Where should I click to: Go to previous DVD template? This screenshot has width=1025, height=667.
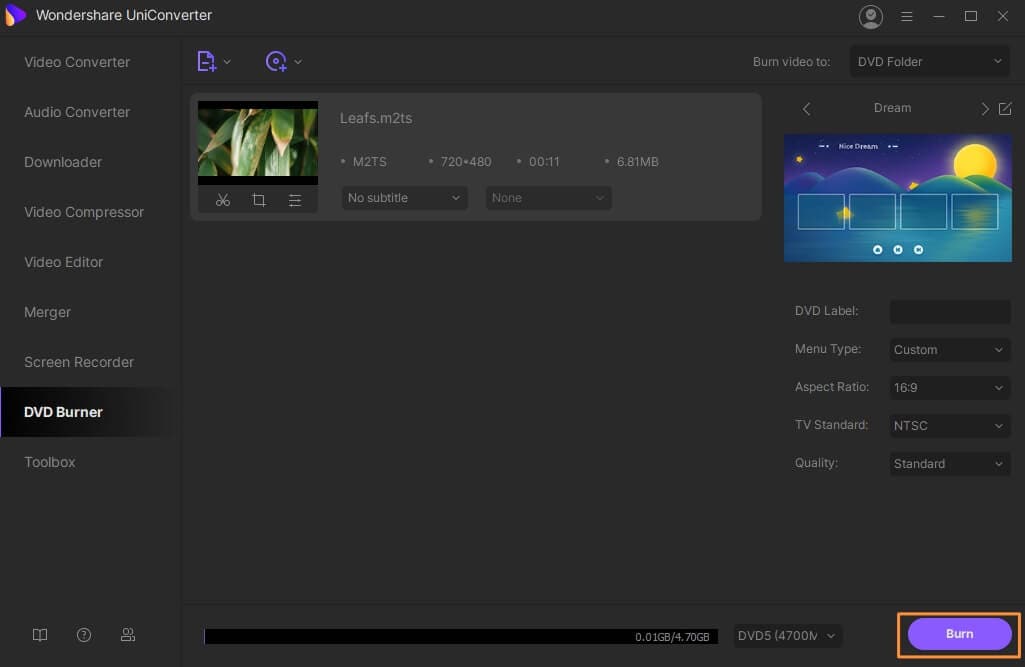point(806,109)
